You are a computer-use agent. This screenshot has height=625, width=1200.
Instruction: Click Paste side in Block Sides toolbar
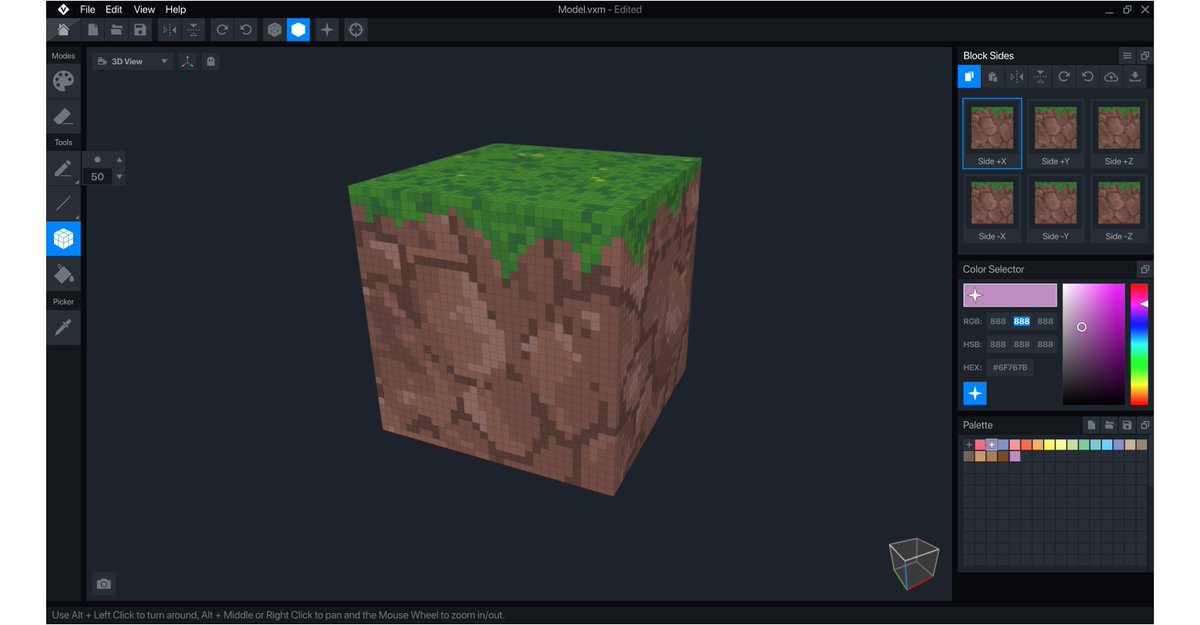993,77
